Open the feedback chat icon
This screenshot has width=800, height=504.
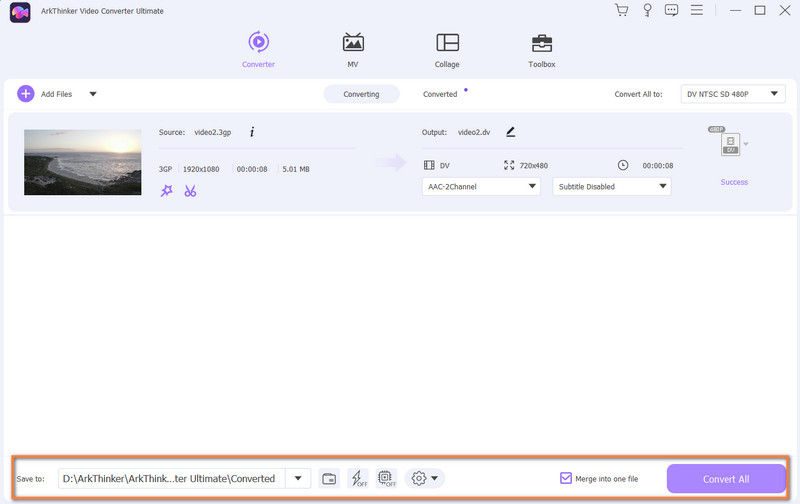tap(671, 10)
